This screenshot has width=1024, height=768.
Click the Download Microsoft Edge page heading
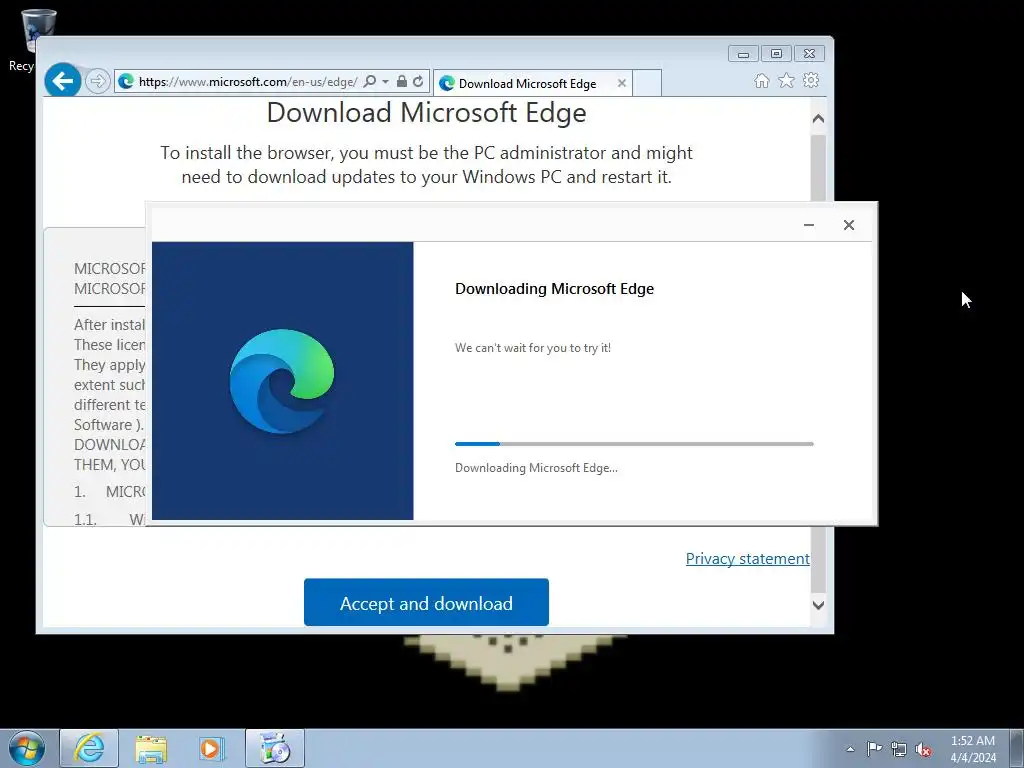coord(426,112)
